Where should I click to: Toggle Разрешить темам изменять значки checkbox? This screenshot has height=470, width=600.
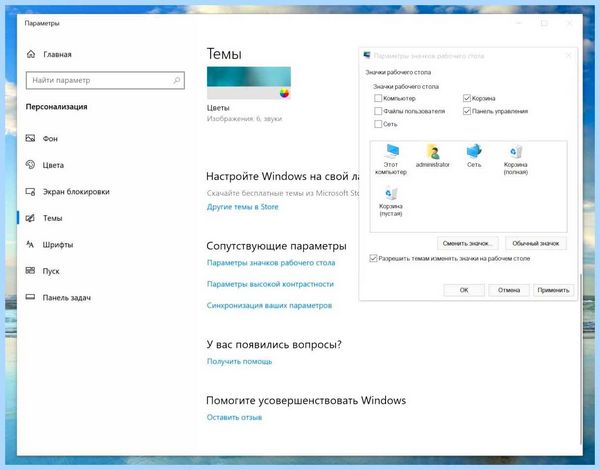(373, 258)
